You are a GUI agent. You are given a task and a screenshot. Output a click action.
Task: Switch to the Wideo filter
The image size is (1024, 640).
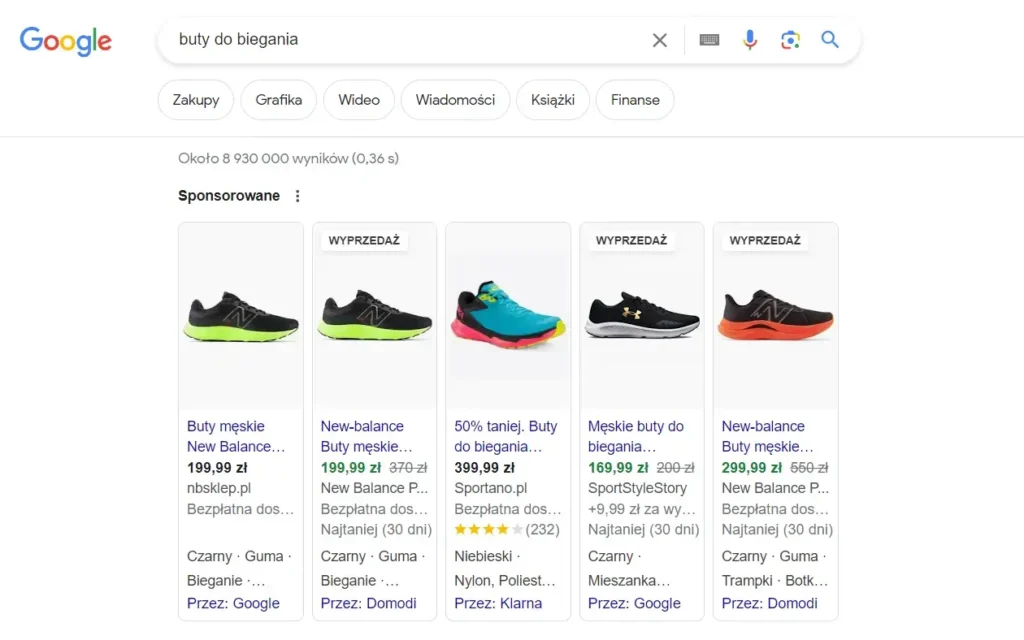click(x=359, y=100)
